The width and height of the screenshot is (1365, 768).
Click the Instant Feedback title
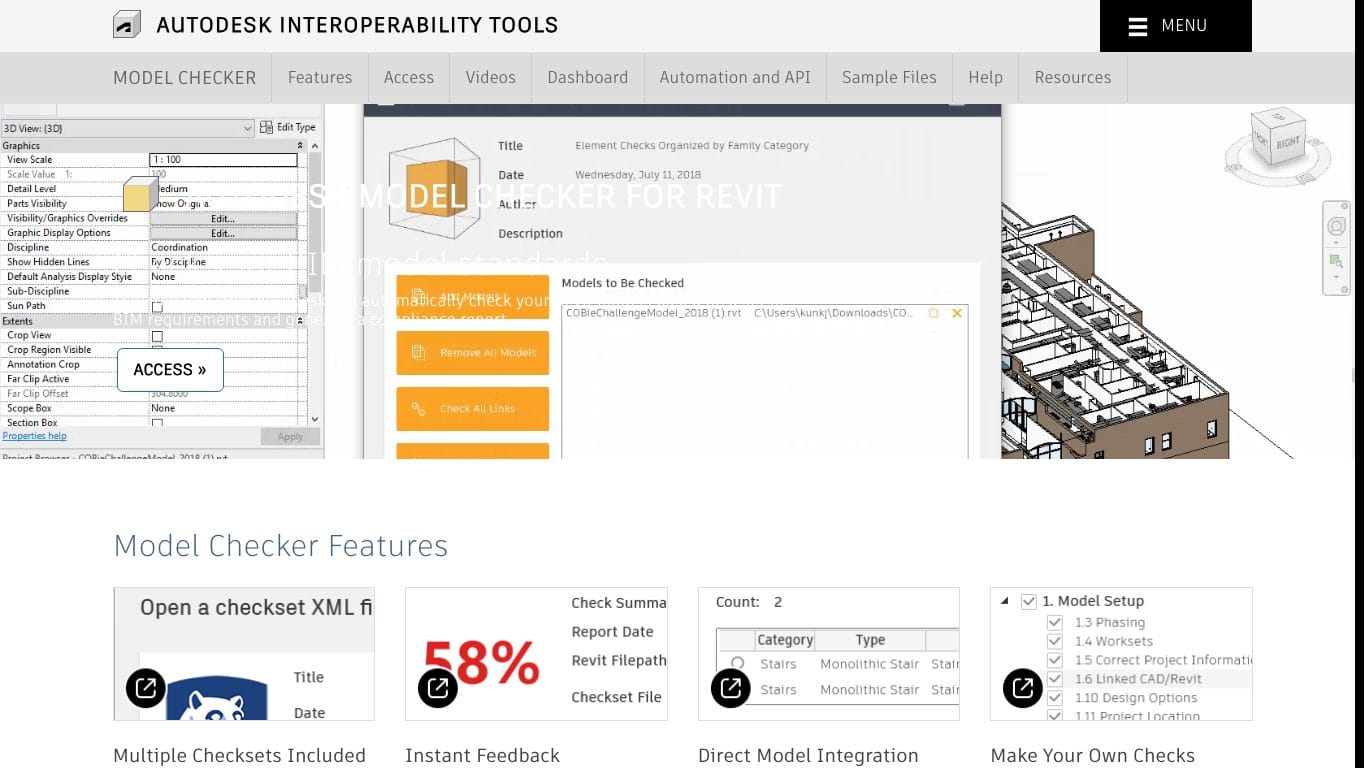(482, 756)
